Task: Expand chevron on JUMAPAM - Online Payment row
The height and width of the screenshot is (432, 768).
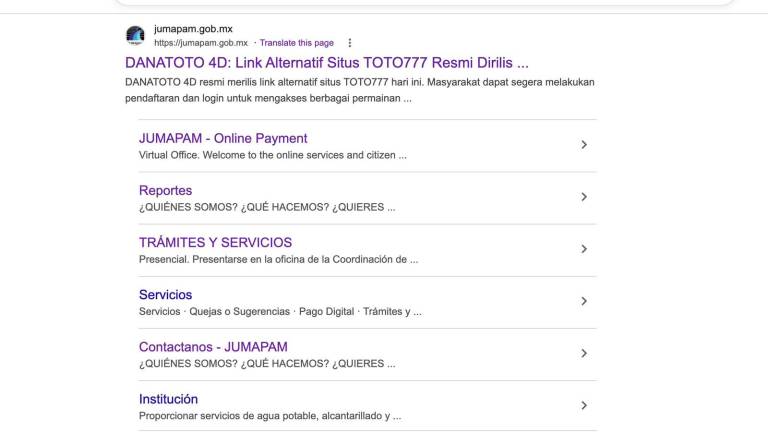Action: point(584,144)
